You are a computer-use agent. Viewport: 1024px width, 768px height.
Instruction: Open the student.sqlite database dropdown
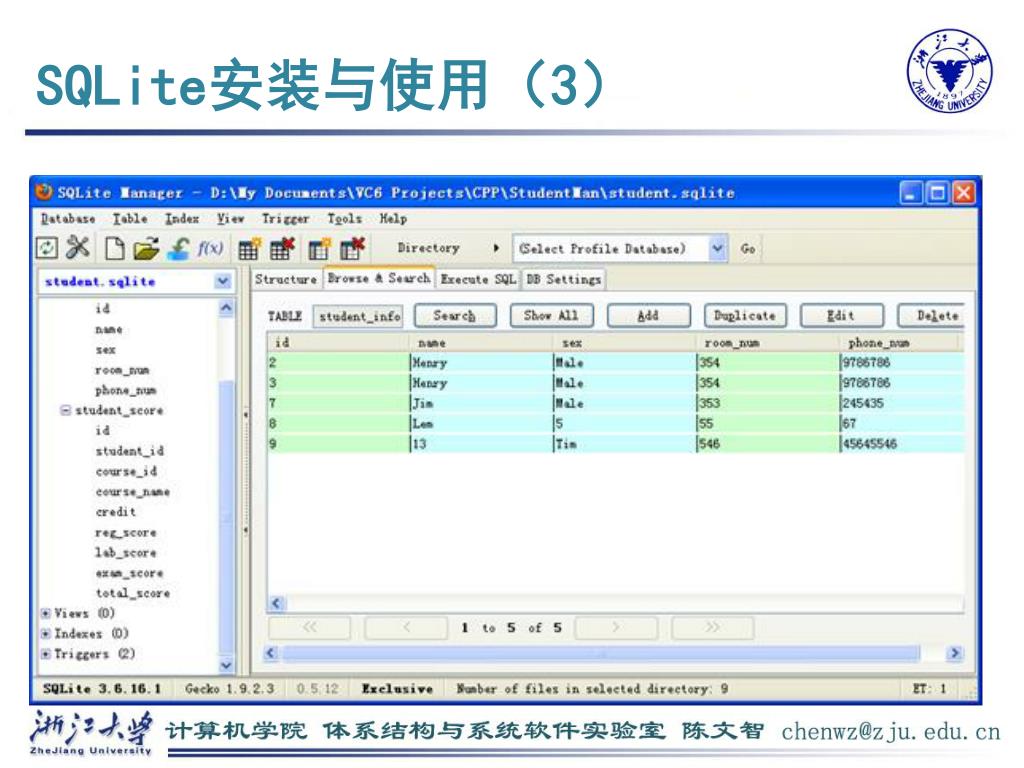pyautogui.click(x=223, y=281)
